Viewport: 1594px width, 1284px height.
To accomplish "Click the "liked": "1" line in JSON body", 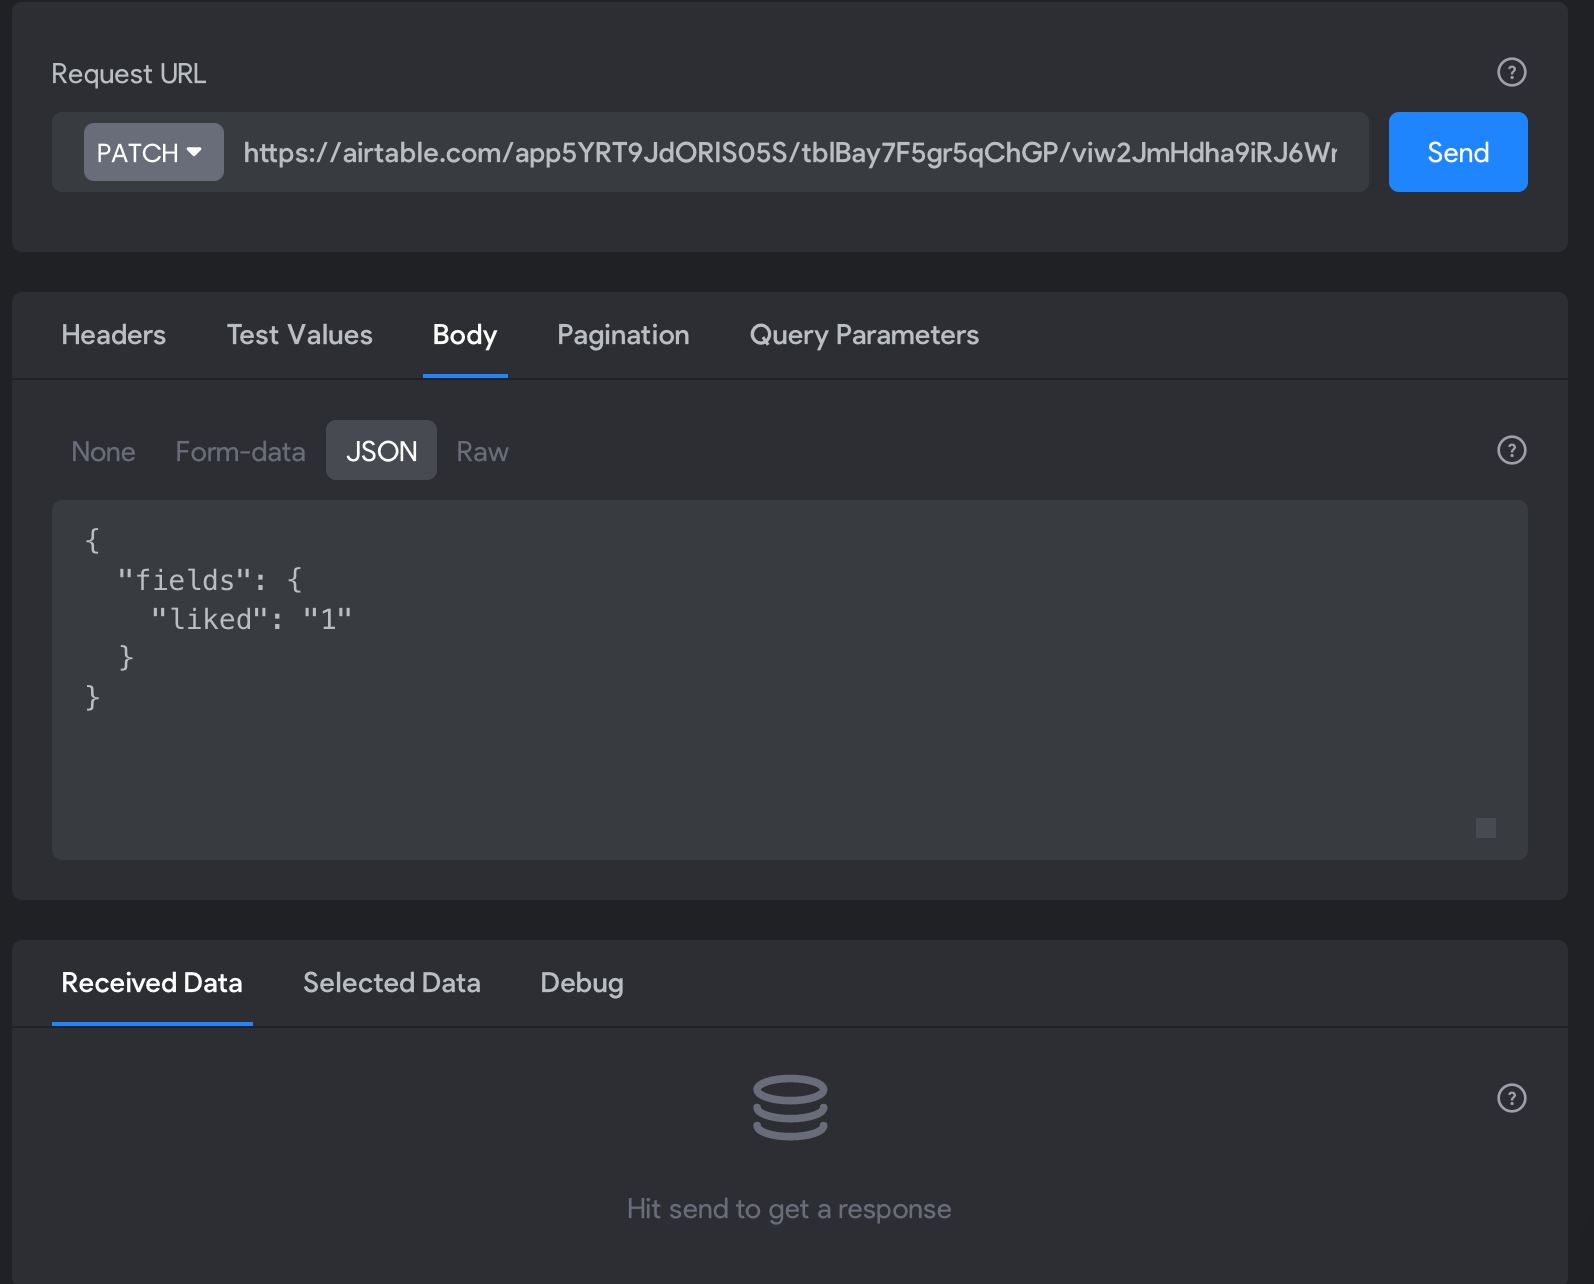I will [251, 619].
